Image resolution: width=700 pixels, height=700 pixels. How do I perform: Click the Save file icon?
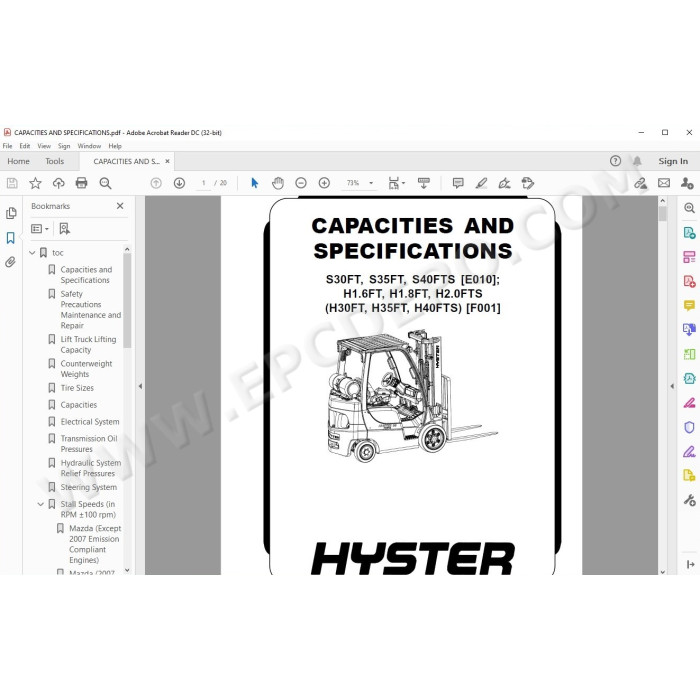[12, 183]
